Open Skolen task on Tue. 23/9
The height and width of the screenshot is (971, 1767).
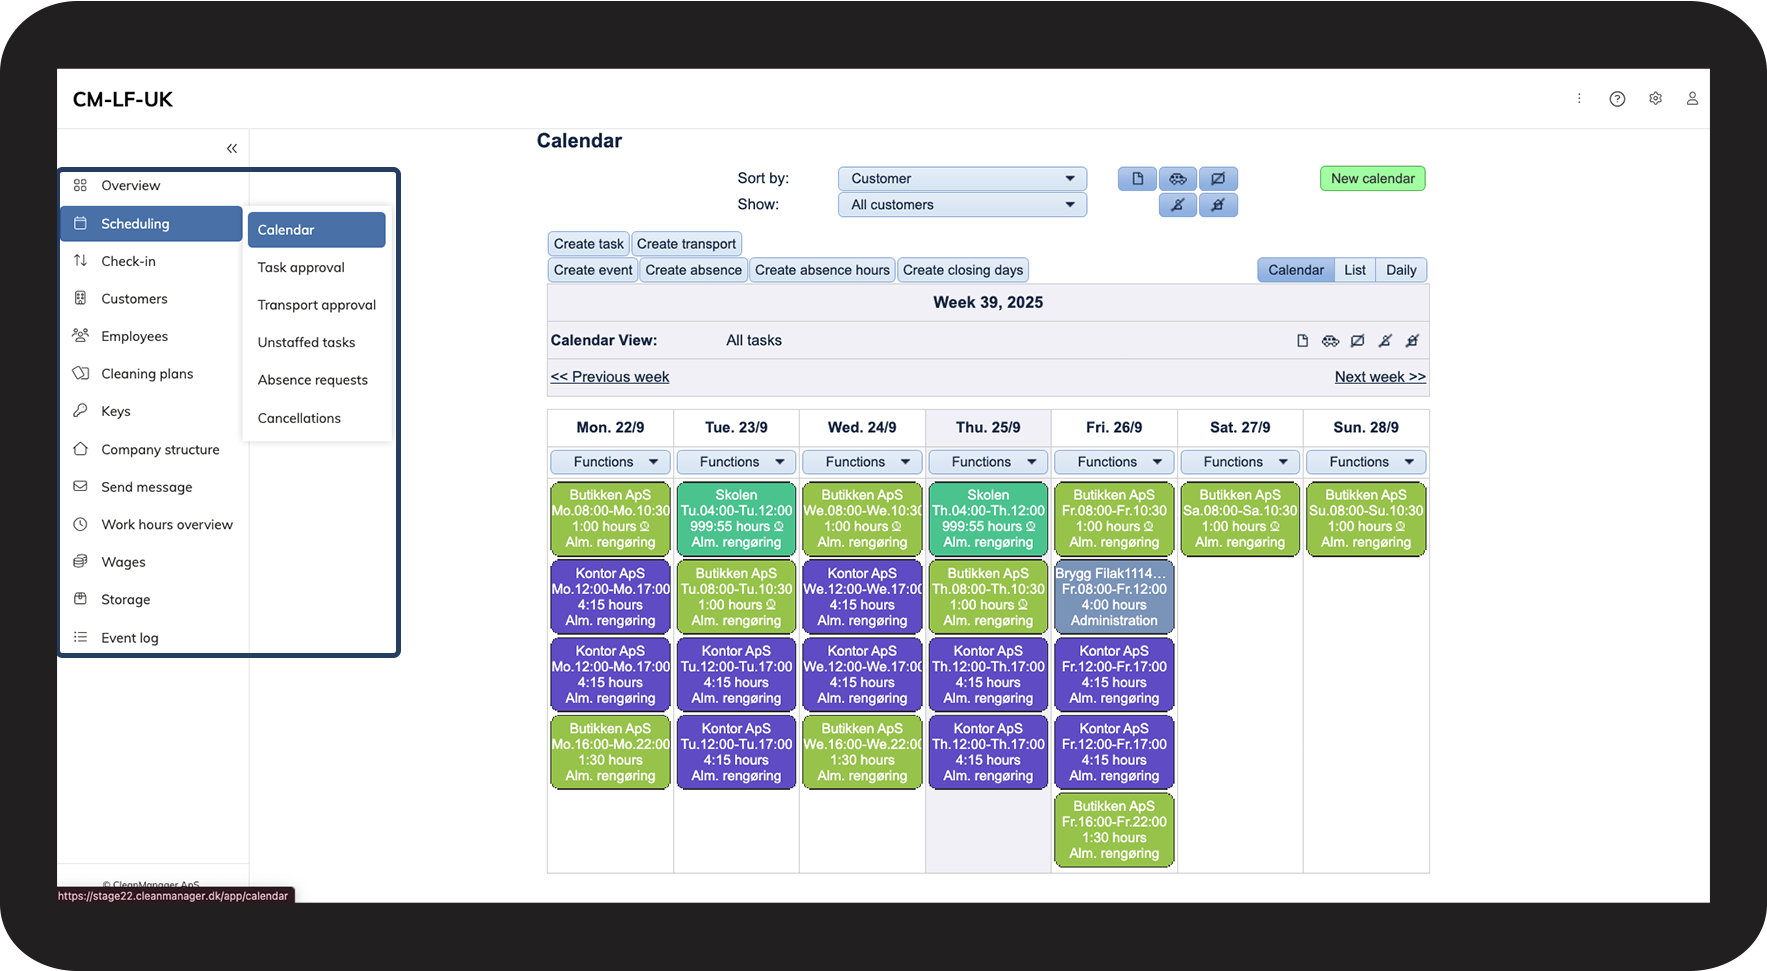pyautogui.click(x=736, y=519)
